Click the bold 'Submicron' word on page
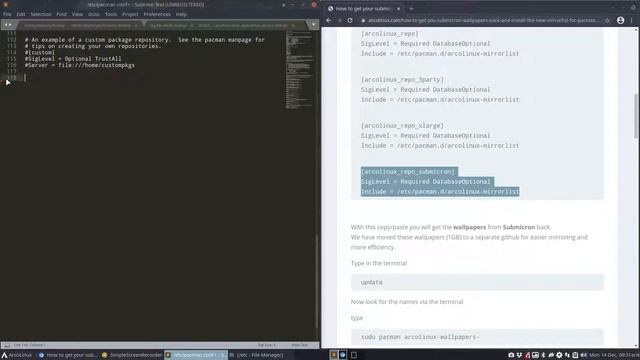Screen dimensions: 640x360 [x=519, y=227]
